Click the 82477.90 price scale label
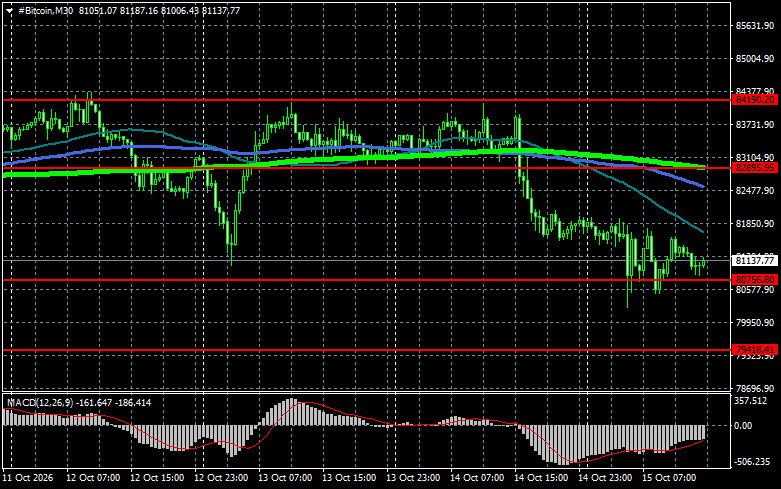 point(755,191)
